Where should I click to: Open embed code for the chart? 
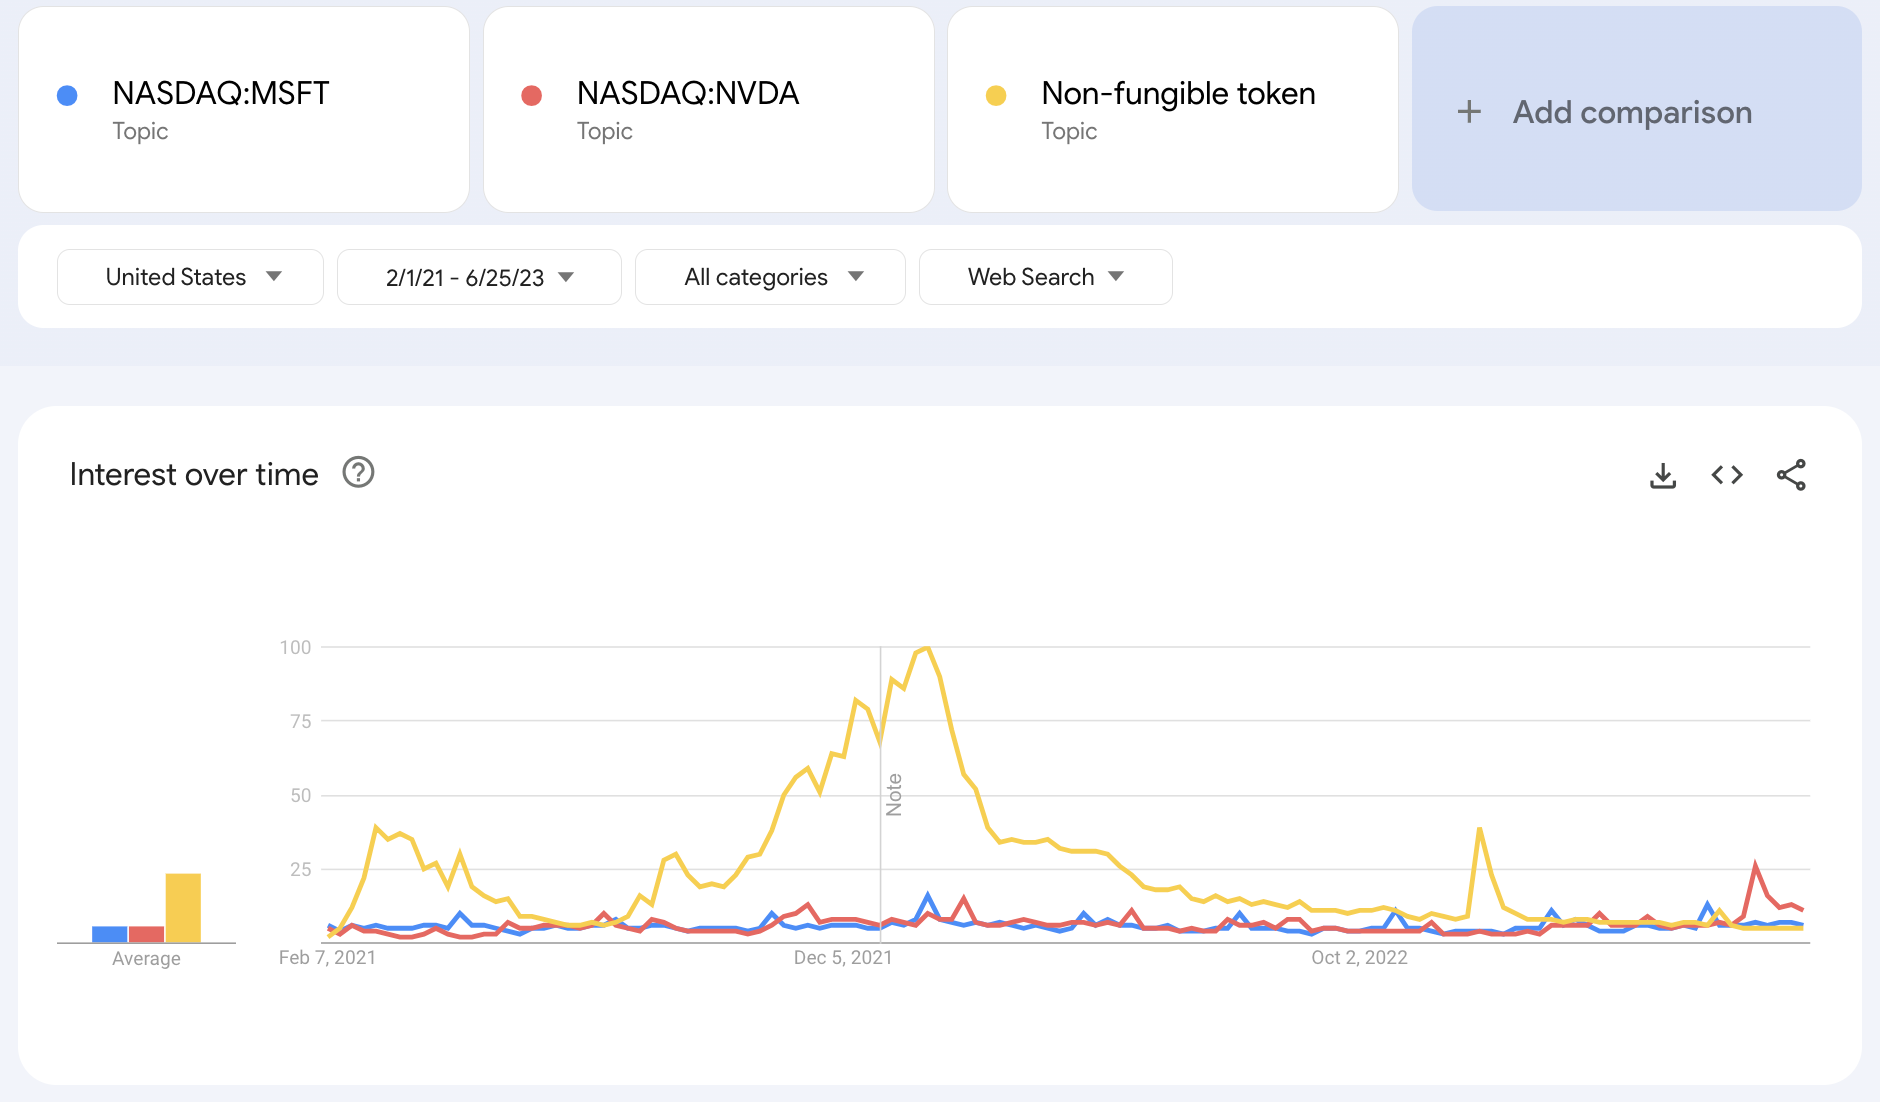coord(1727,475)
